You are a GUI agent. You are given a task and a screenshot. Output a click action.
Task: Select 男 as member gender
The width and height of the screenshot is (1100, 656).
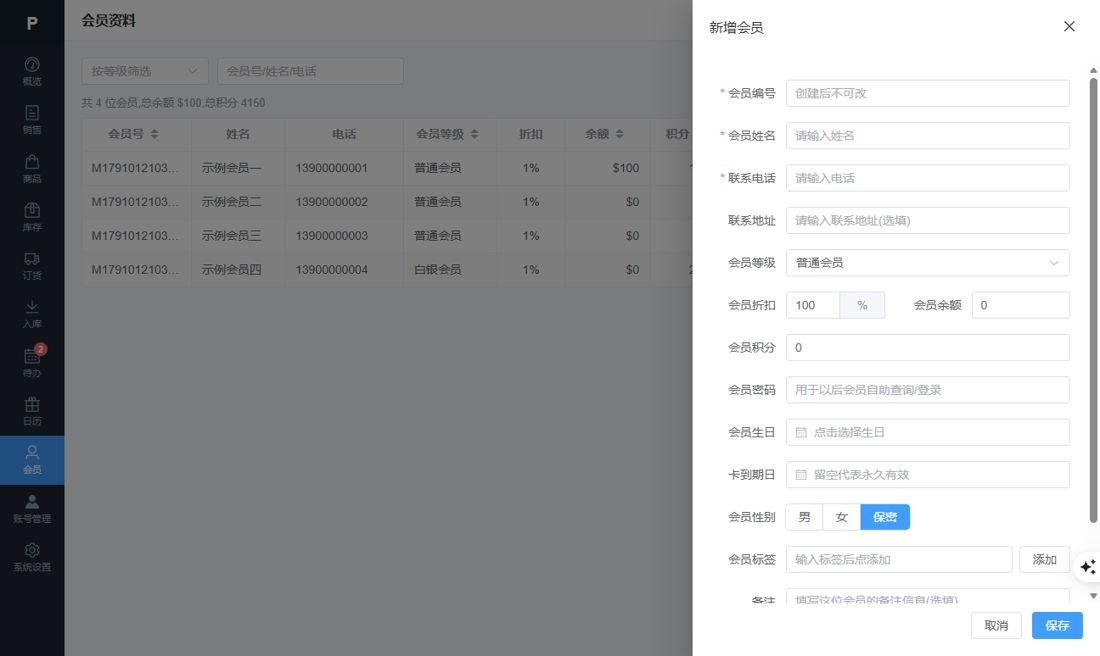(x=805, y=517)
